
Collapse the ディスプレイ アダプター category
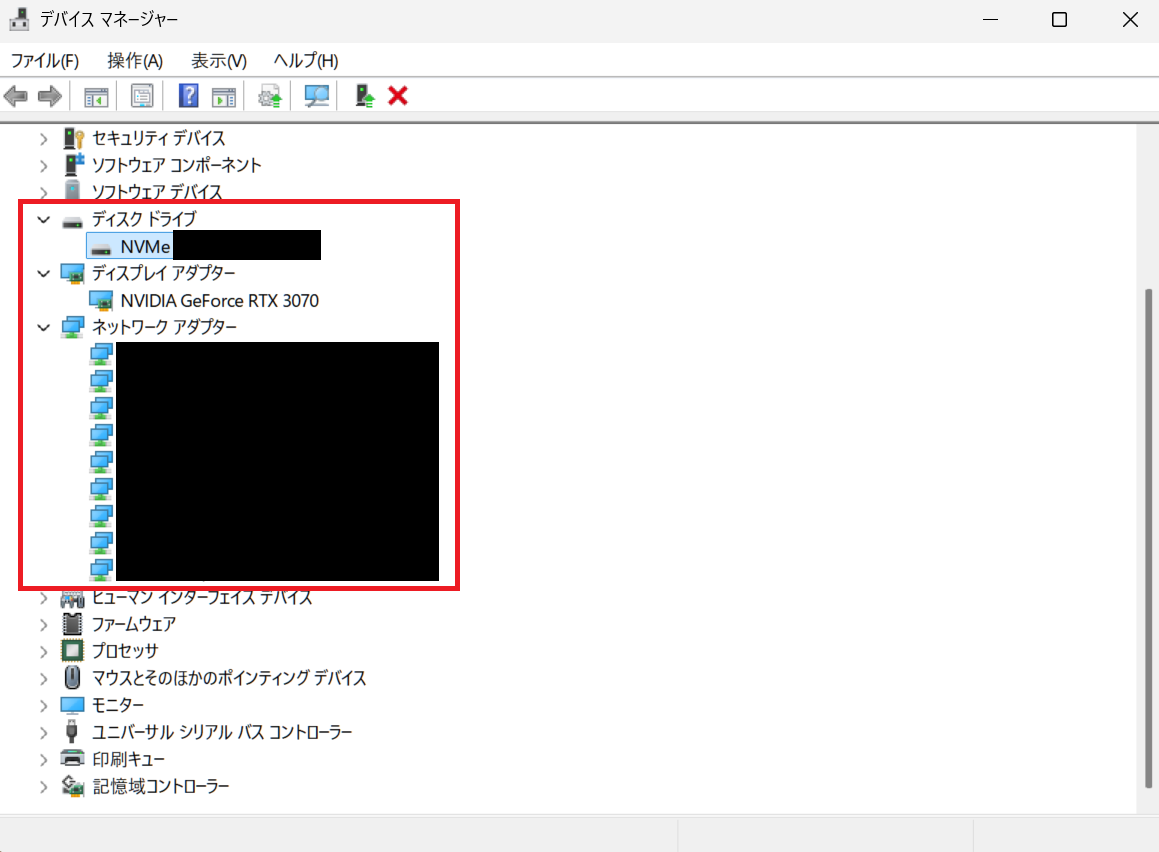click(x=43, y=273)
